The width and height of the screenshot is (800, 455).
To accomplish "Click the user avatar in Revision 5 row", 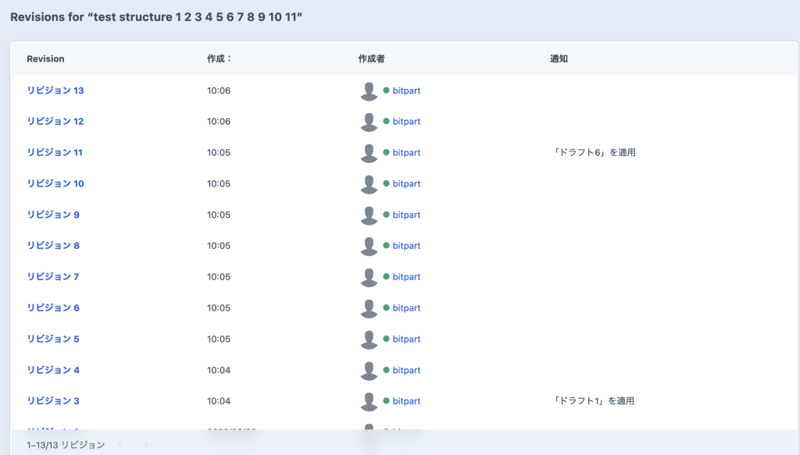I will coord(369,339).
